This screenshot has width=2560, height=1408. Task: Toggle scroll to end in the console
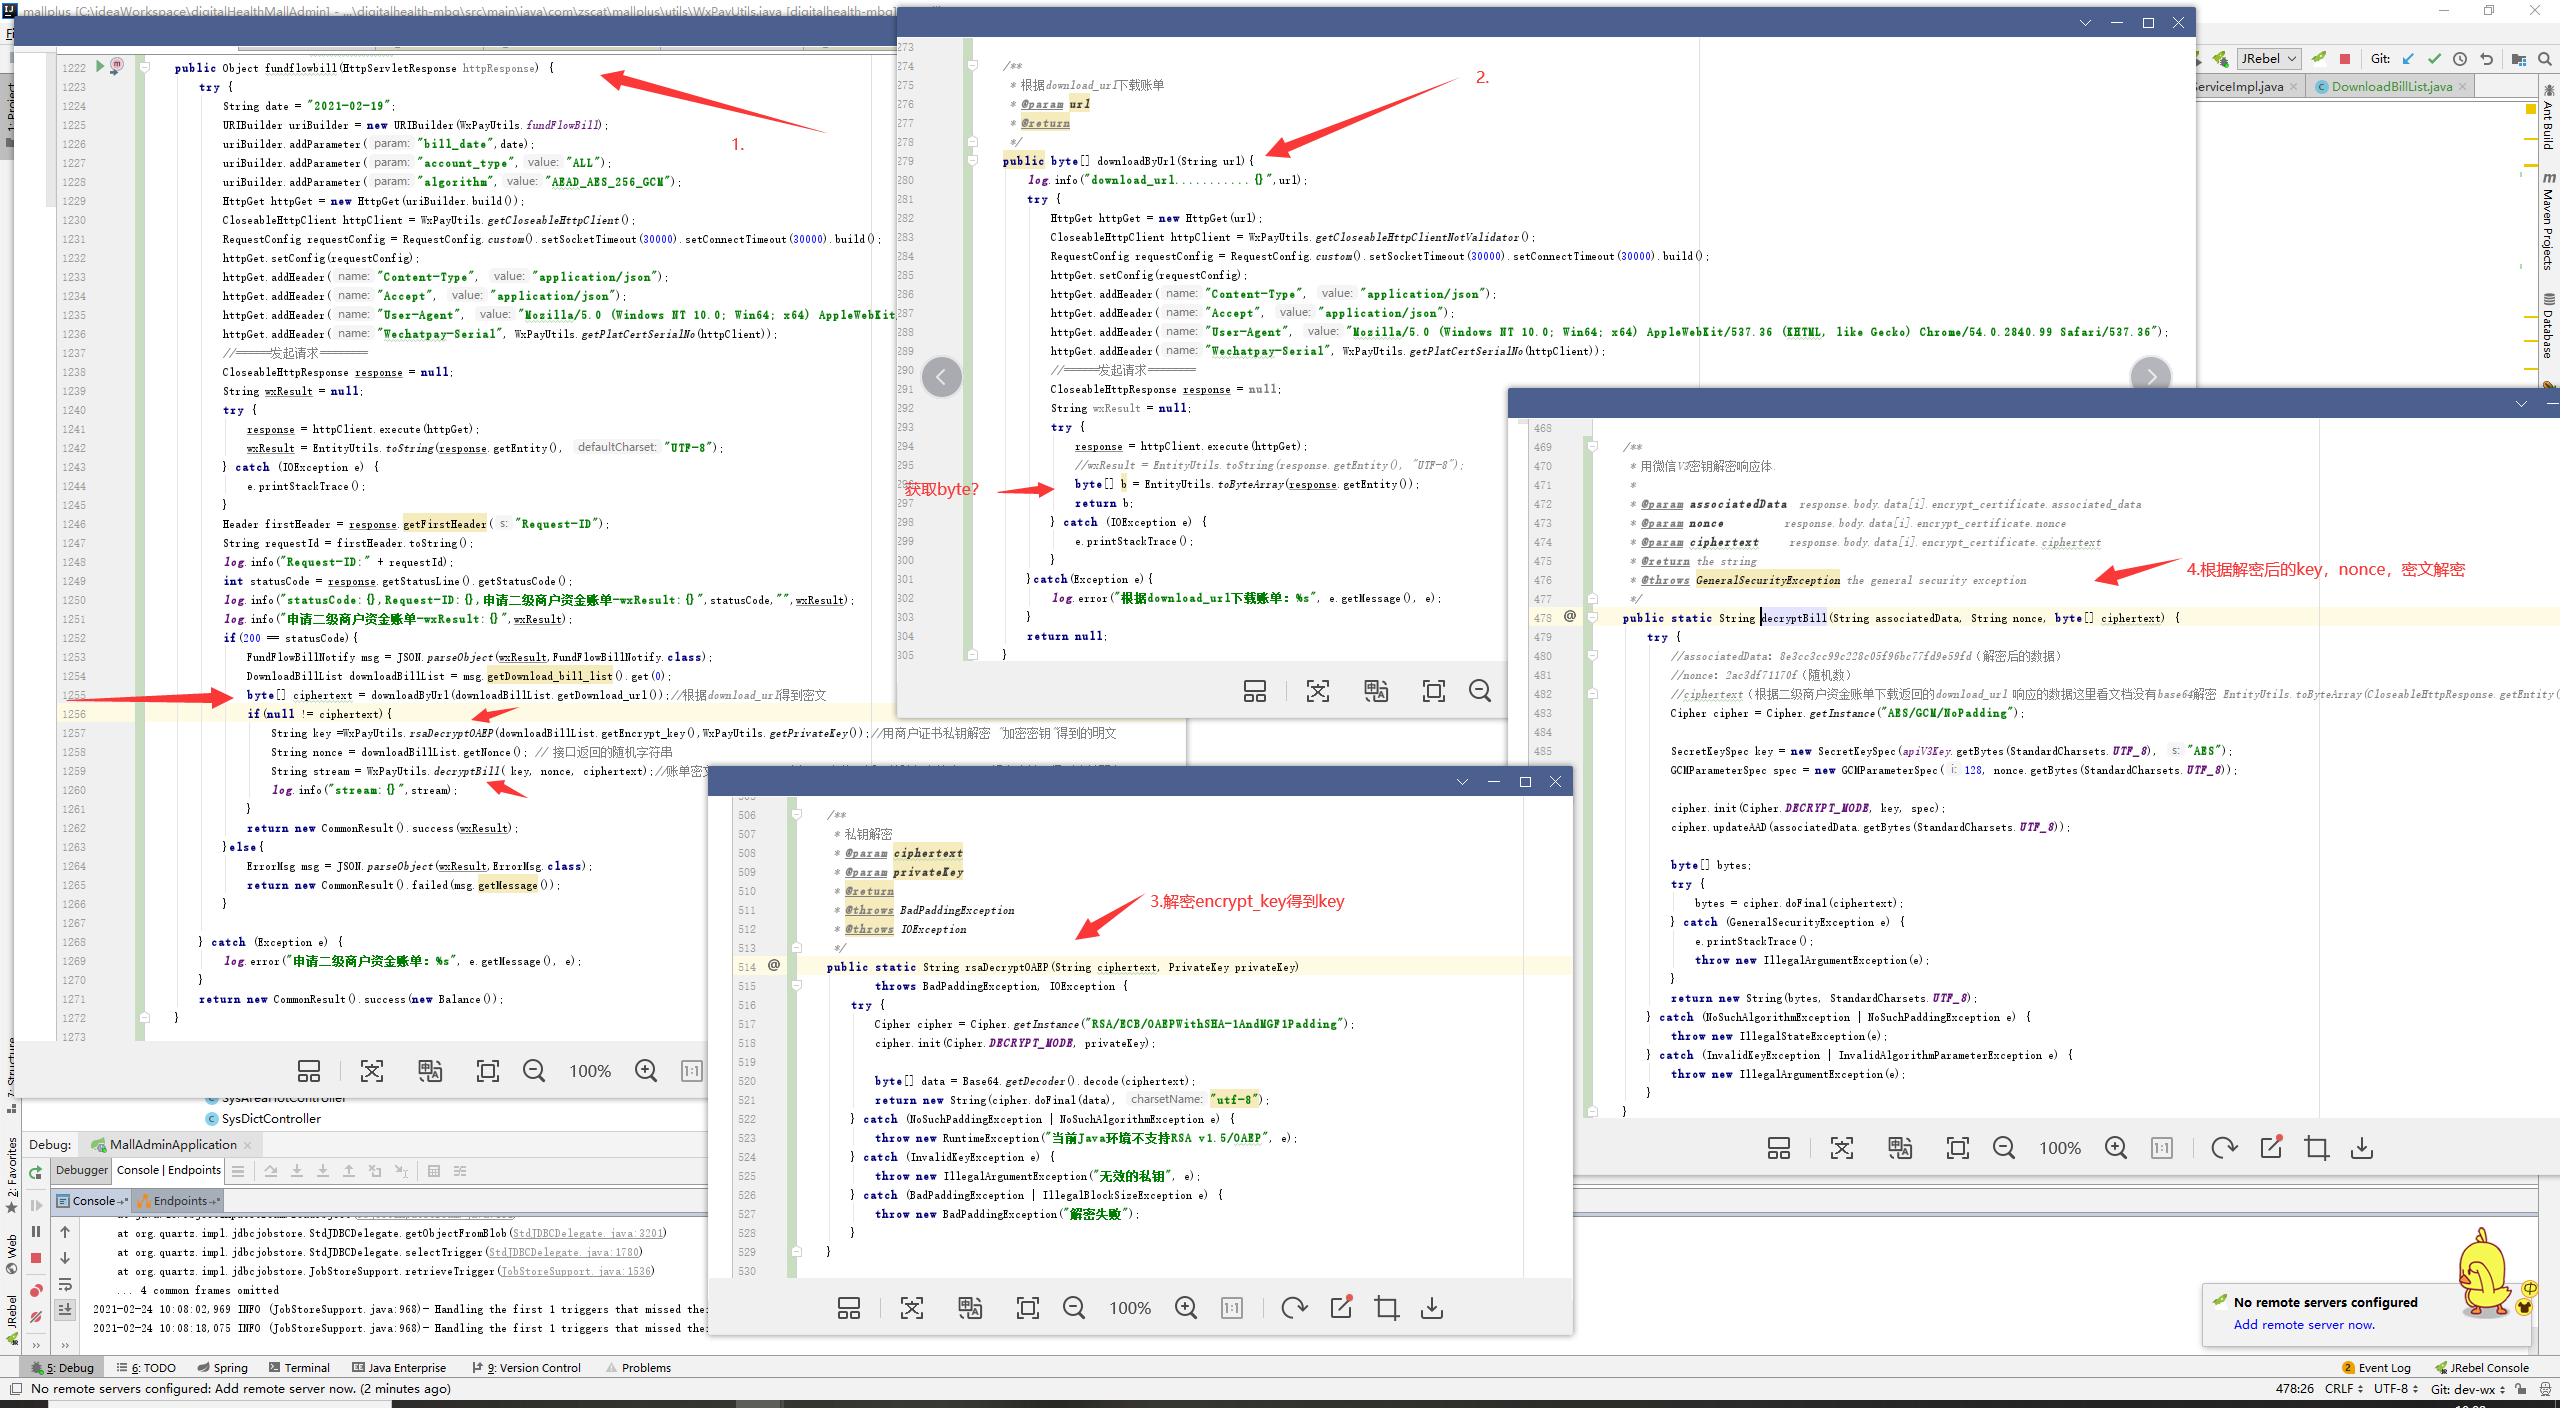[x=65, y=1310]
